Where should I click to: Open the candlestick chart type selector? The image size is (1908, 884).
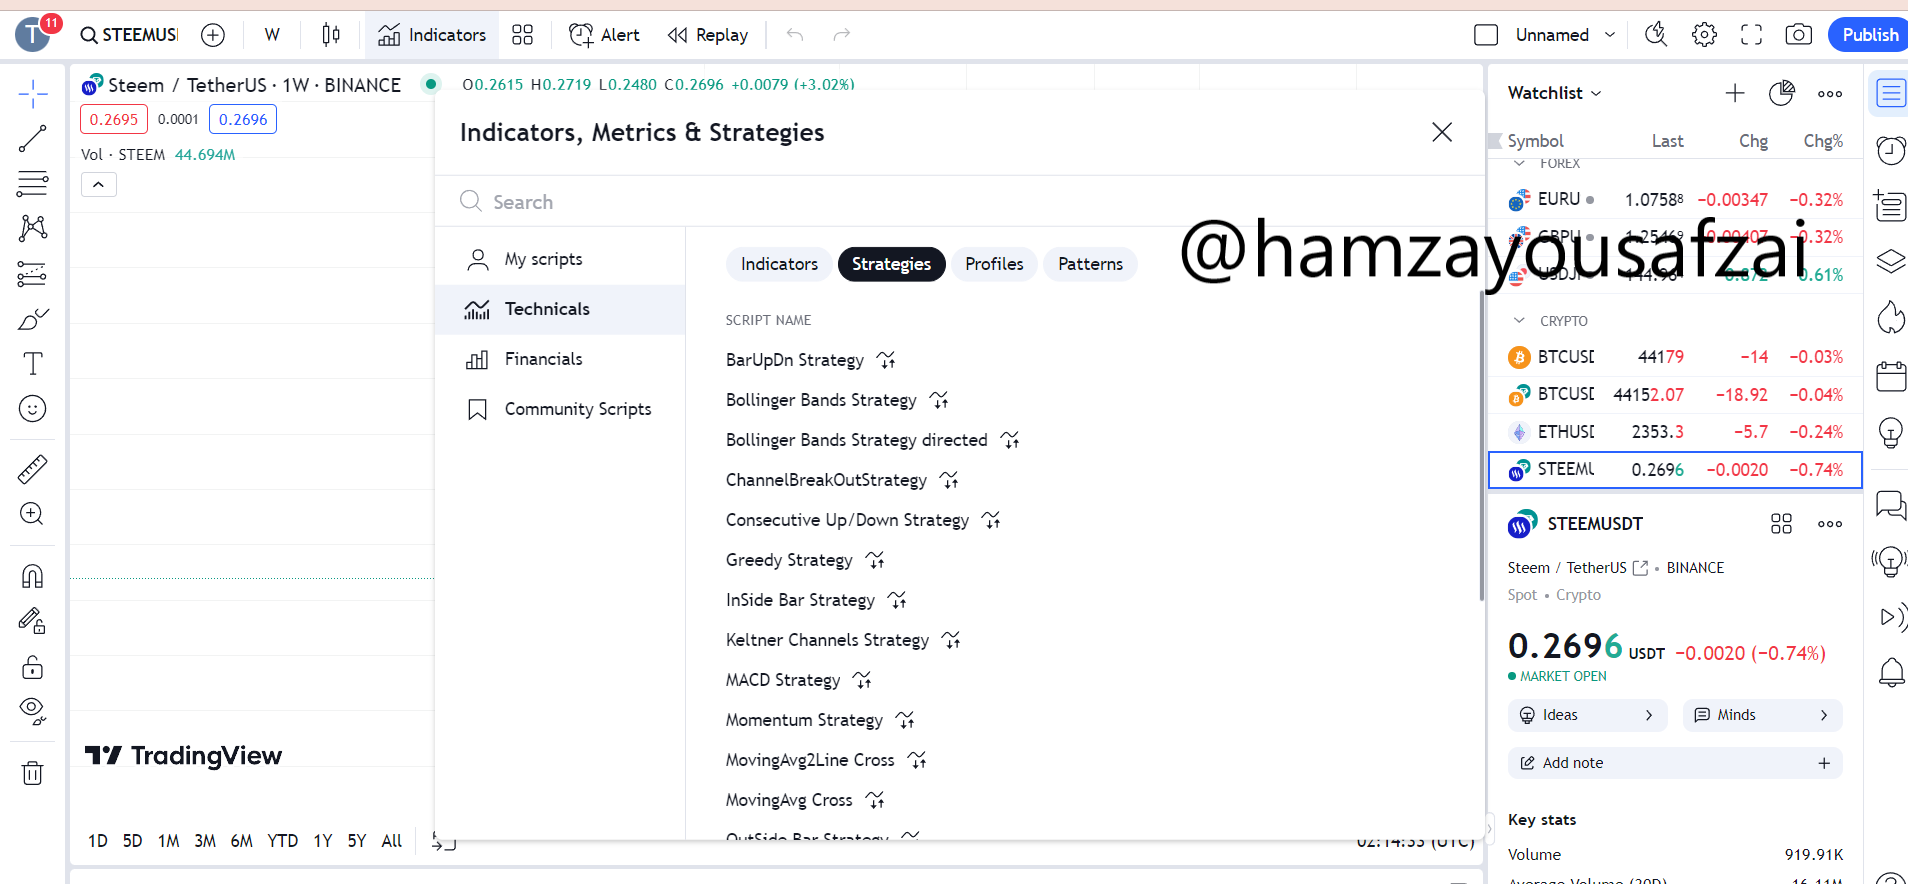(331, 35)
